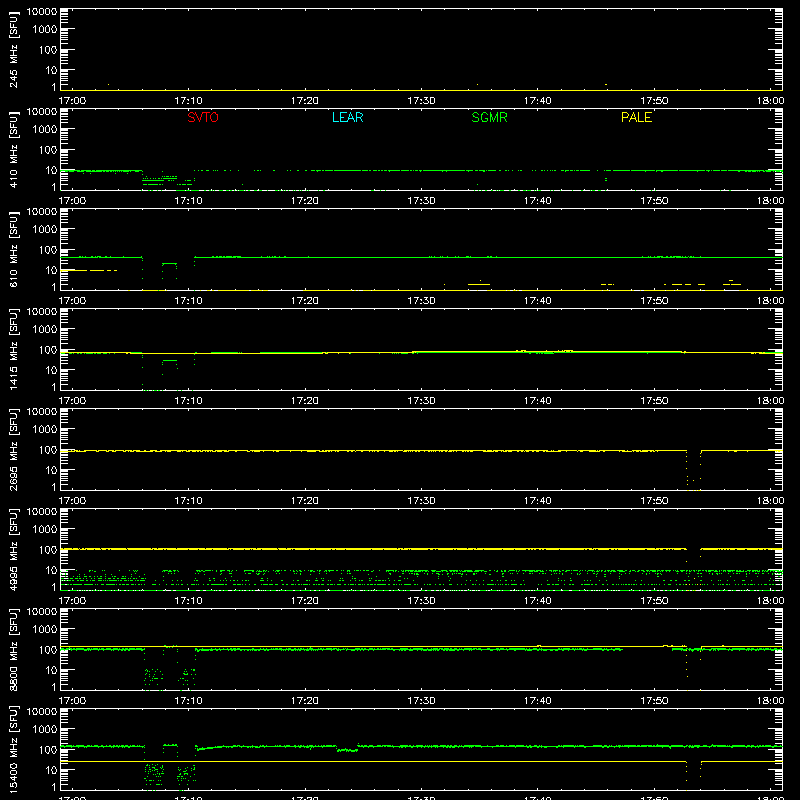Click the 100 value on 2695 MHz axis

click(x=48, y=450)
